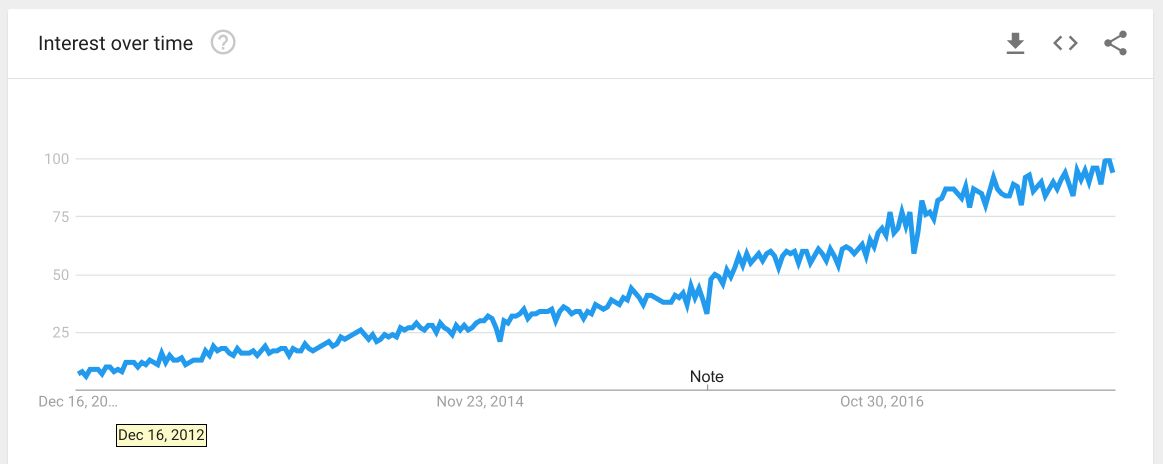Click the blue line's final rightmost point

point(1113,171)
